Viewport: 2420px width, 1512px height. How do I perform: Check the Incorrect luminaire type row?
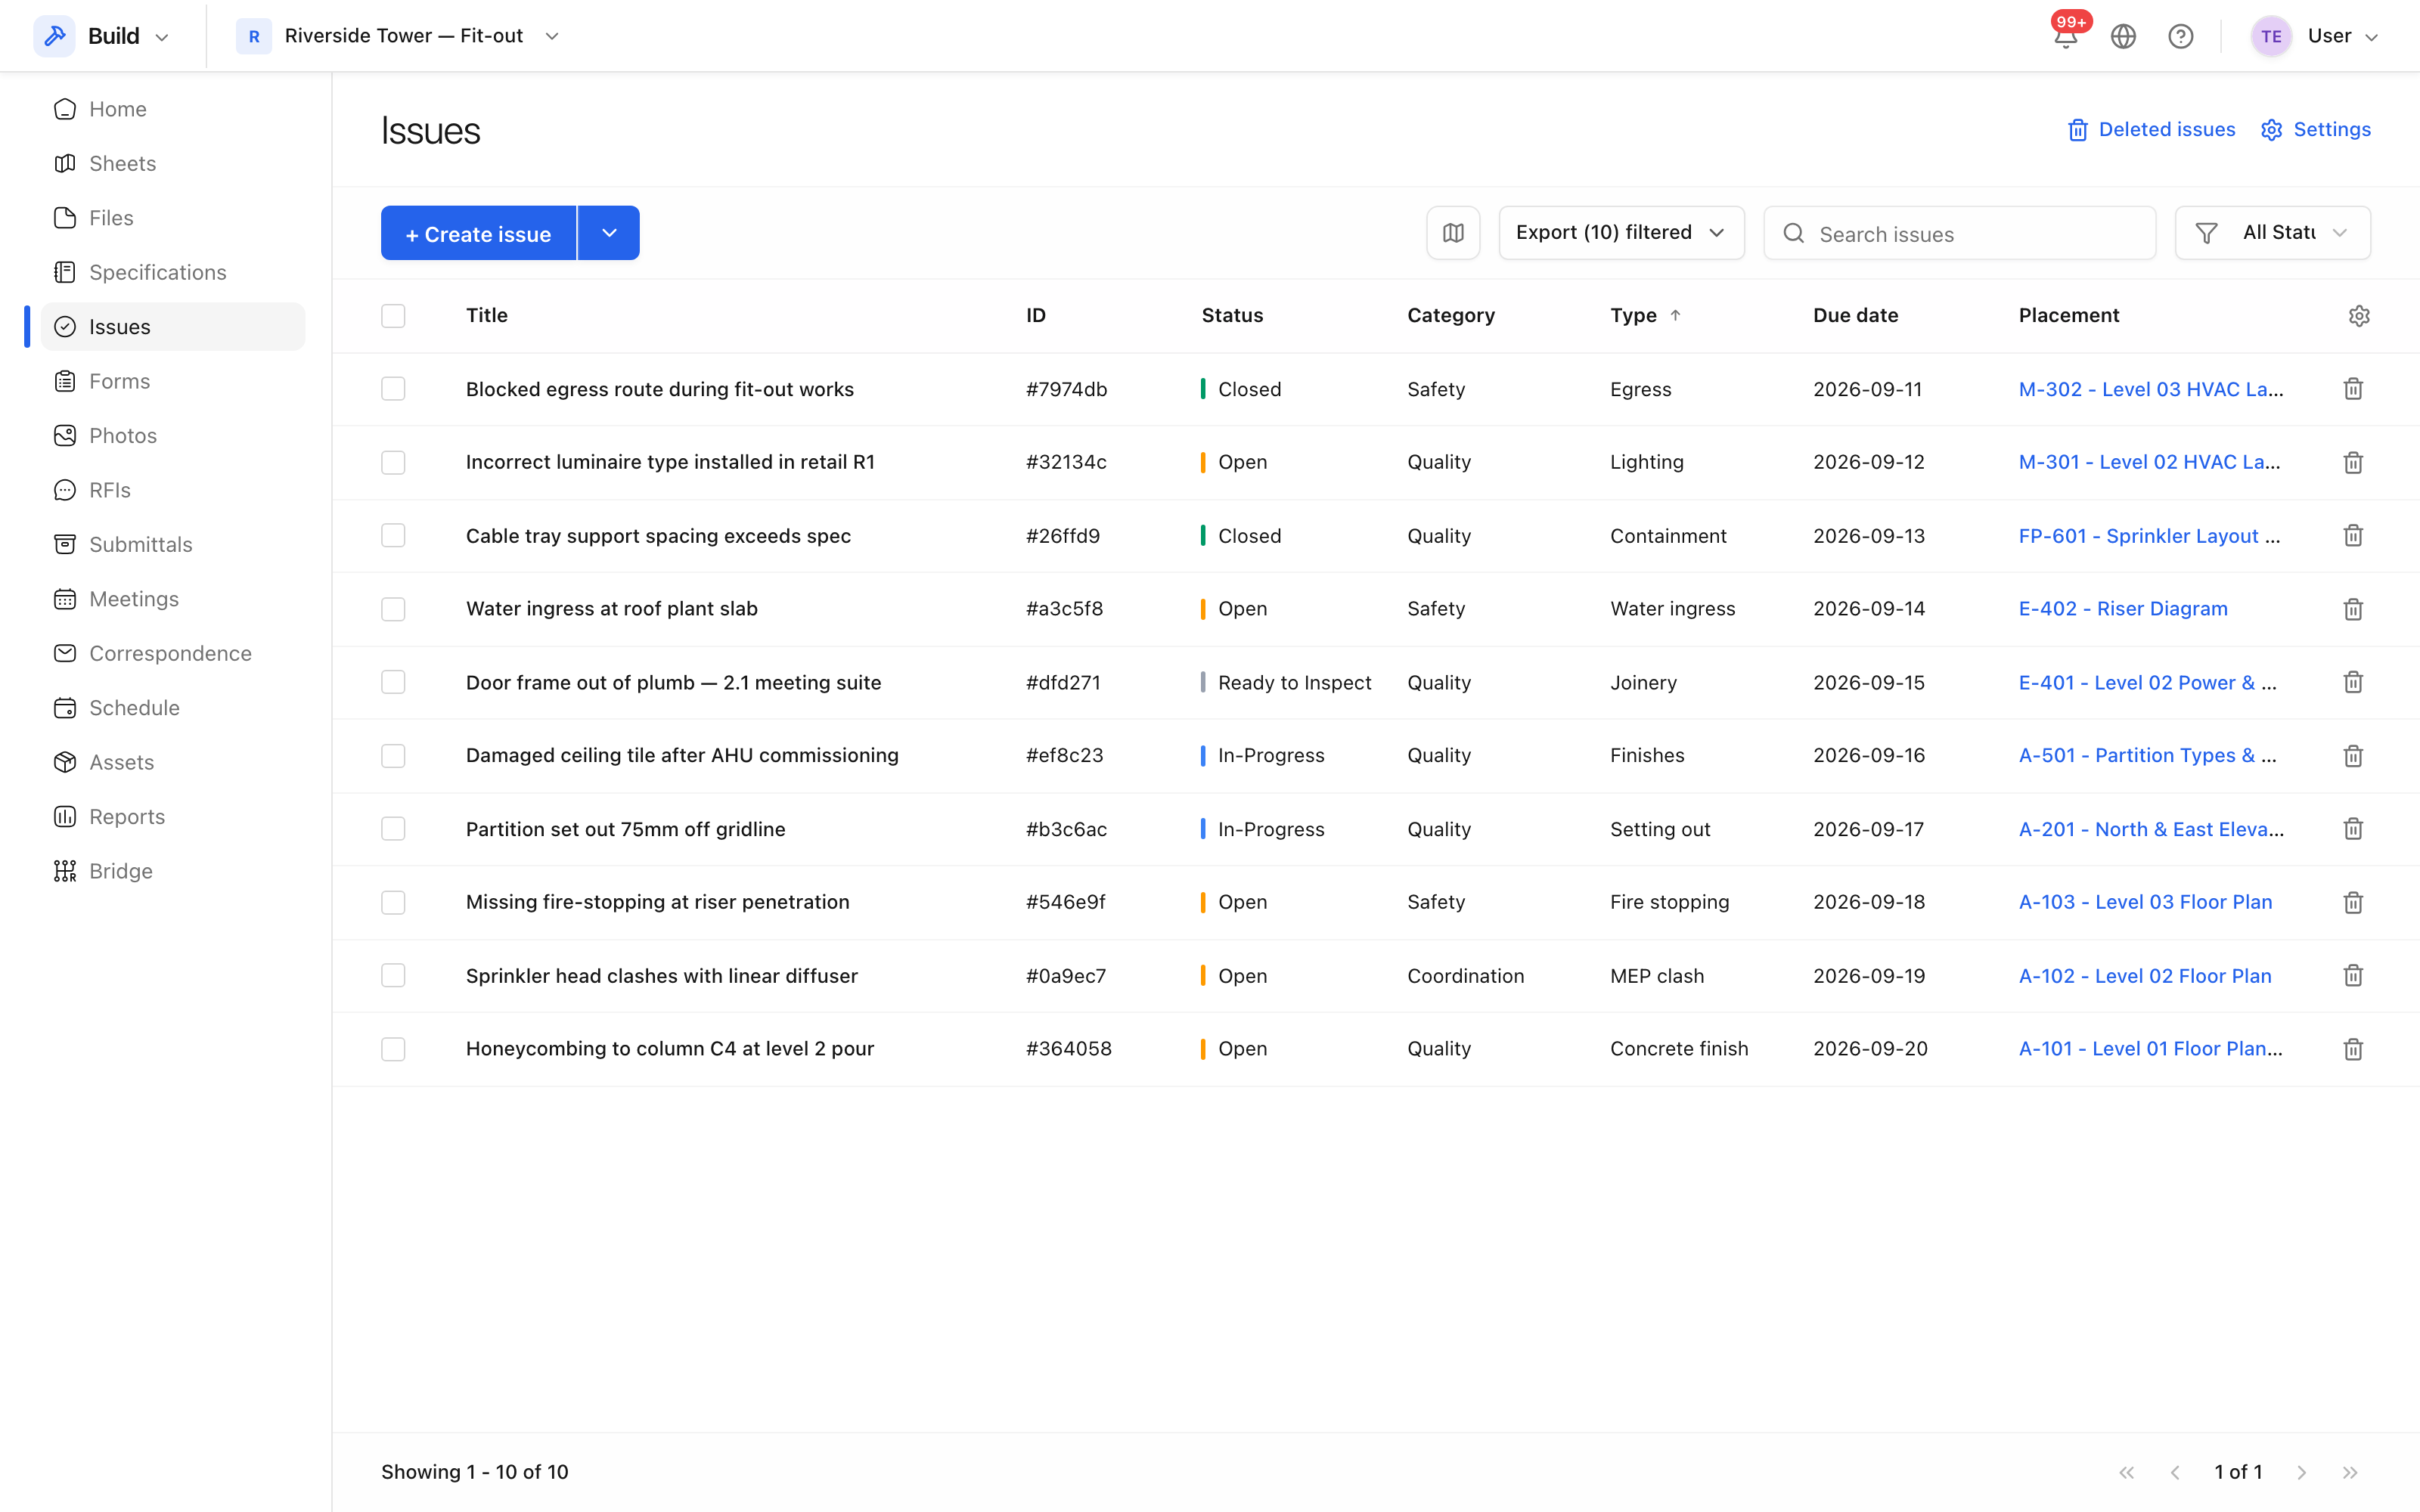(393, 462)
